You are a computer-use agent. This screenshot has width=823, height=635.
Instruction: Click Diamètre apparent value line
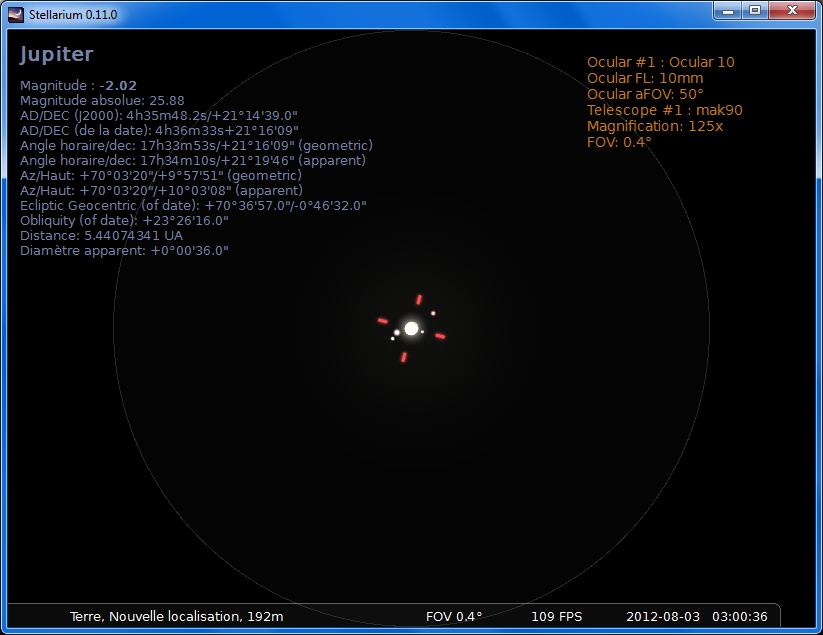(124, 250)
